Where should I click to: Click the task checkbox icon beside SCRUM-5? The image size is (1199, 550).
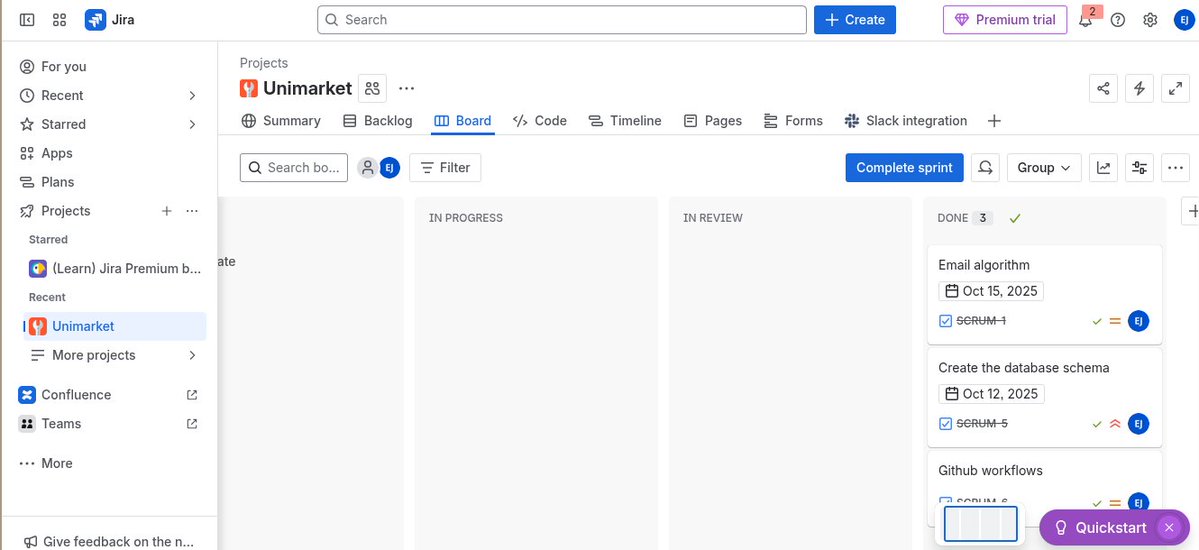(x=945, y=424)
